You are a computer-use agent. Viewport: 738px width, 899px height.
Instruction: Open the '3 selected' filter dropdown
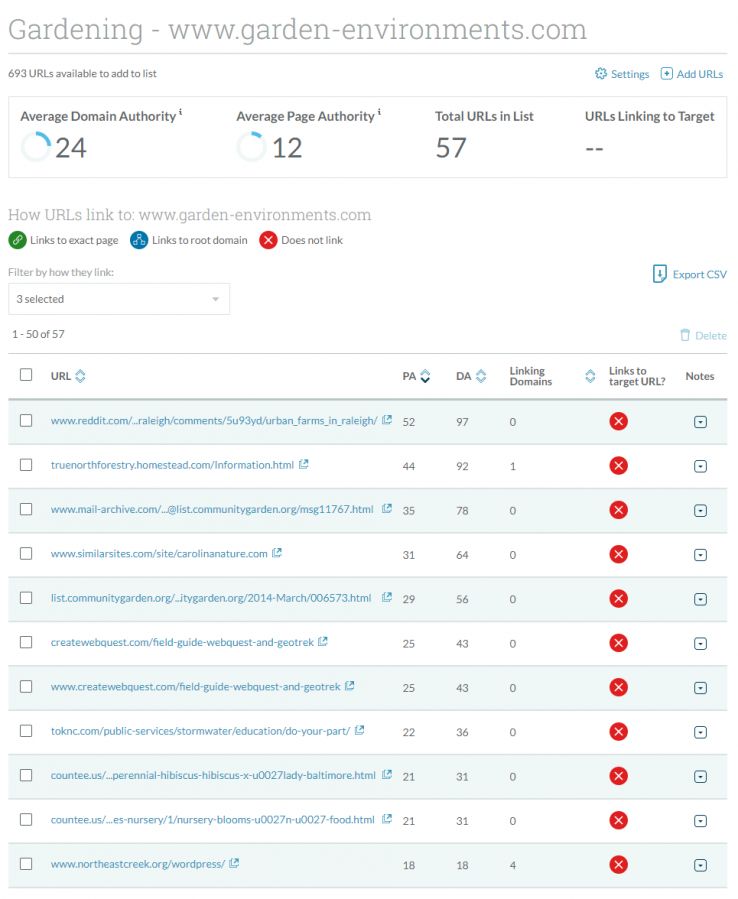(119, 299)
